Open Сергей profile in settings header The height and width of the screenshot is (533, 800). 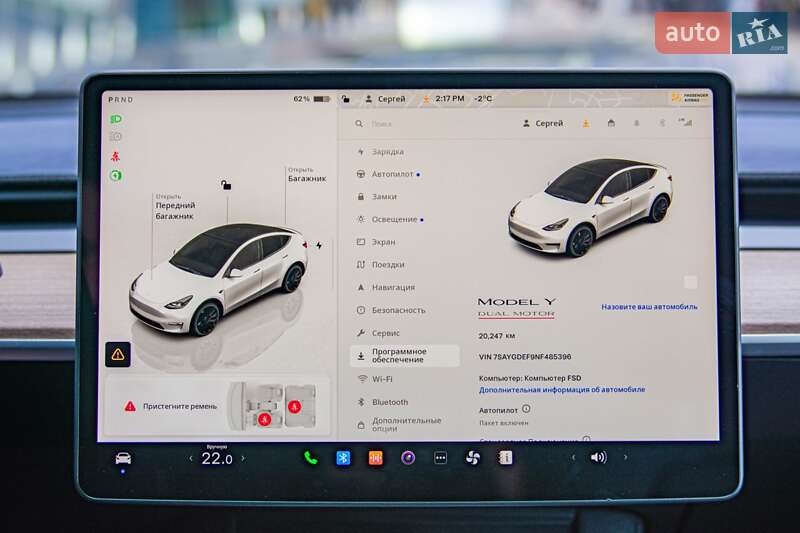(x=543, y=123)
